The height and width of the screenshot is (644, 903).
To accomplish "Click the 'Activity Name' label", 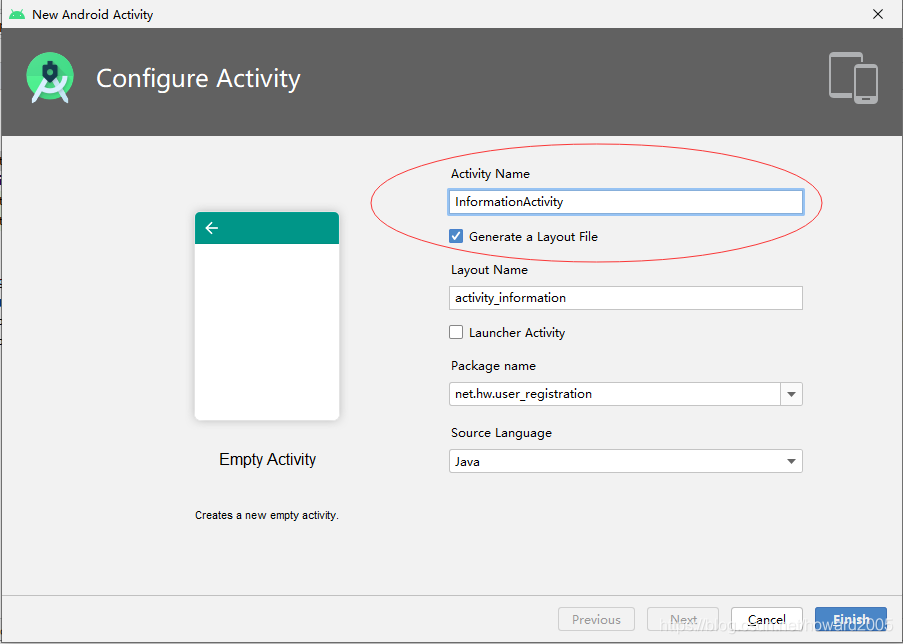I will (490, 173).
